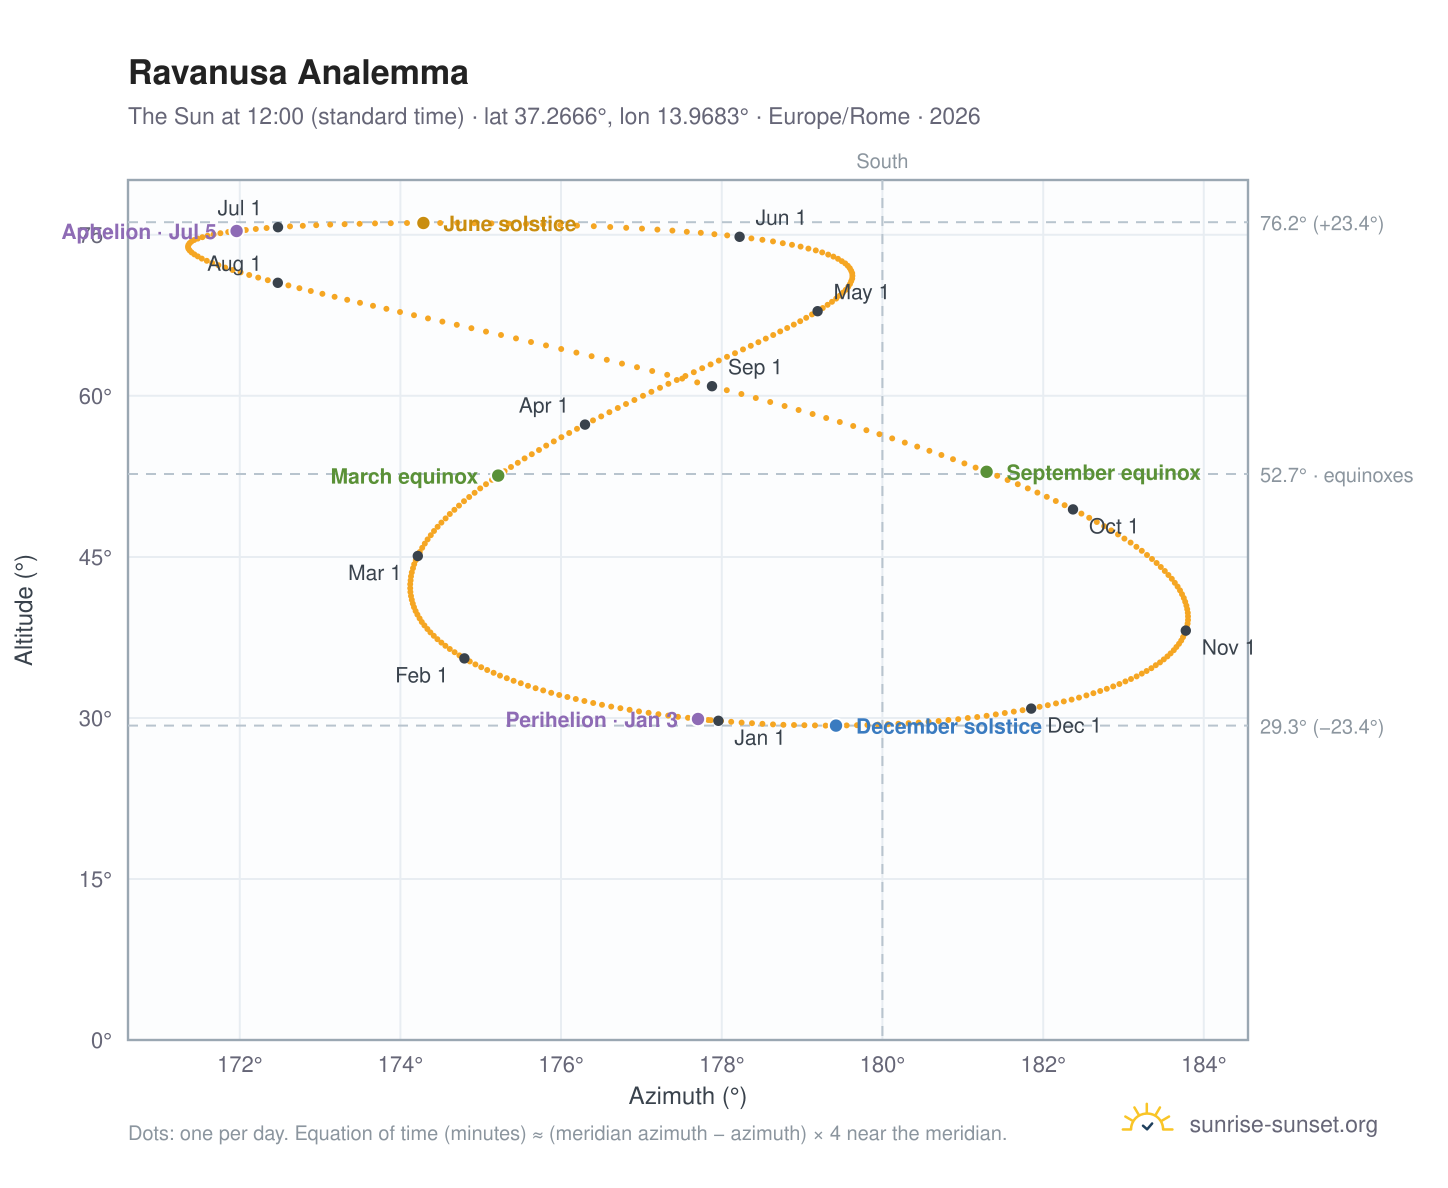Click the 52.7° · equinoxes reference label
Image resolution: width=1448 pixels, height=1188 pixels.
1337,475
